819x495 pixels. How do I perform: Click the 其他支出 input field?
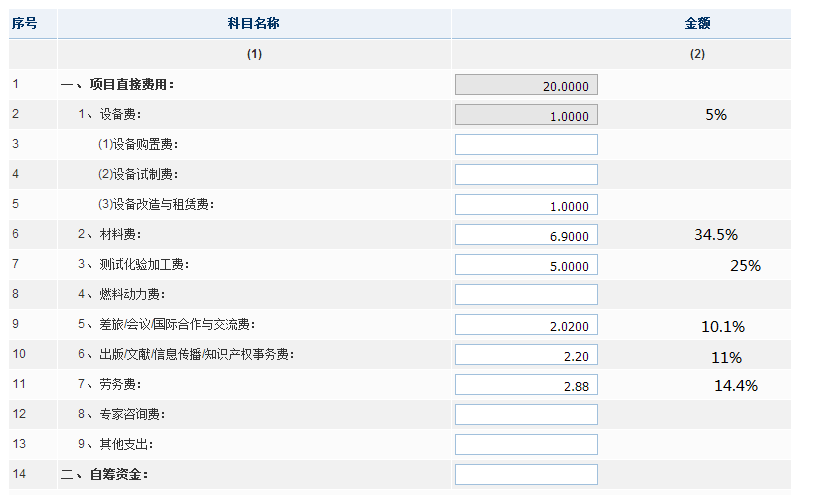526,444
